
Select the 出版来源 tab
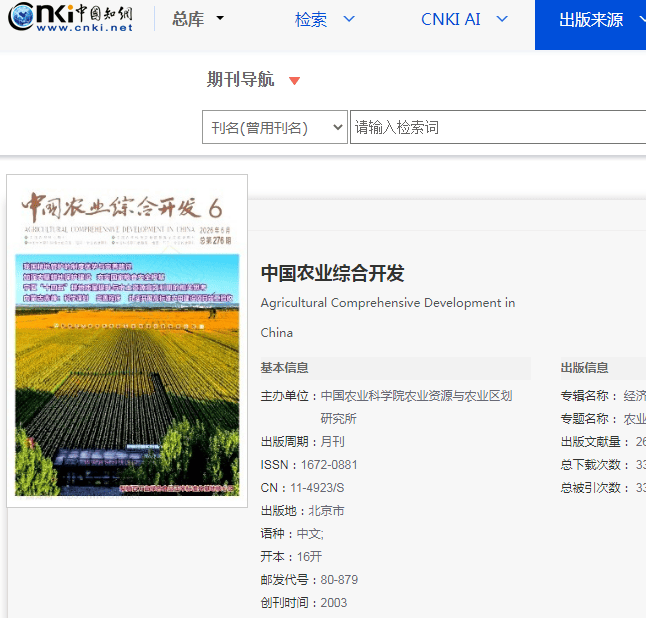coord(590,25)
